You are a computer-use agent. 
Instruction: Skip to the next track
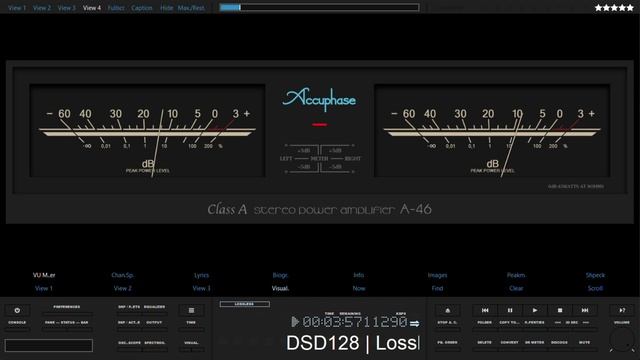(584, 310)
